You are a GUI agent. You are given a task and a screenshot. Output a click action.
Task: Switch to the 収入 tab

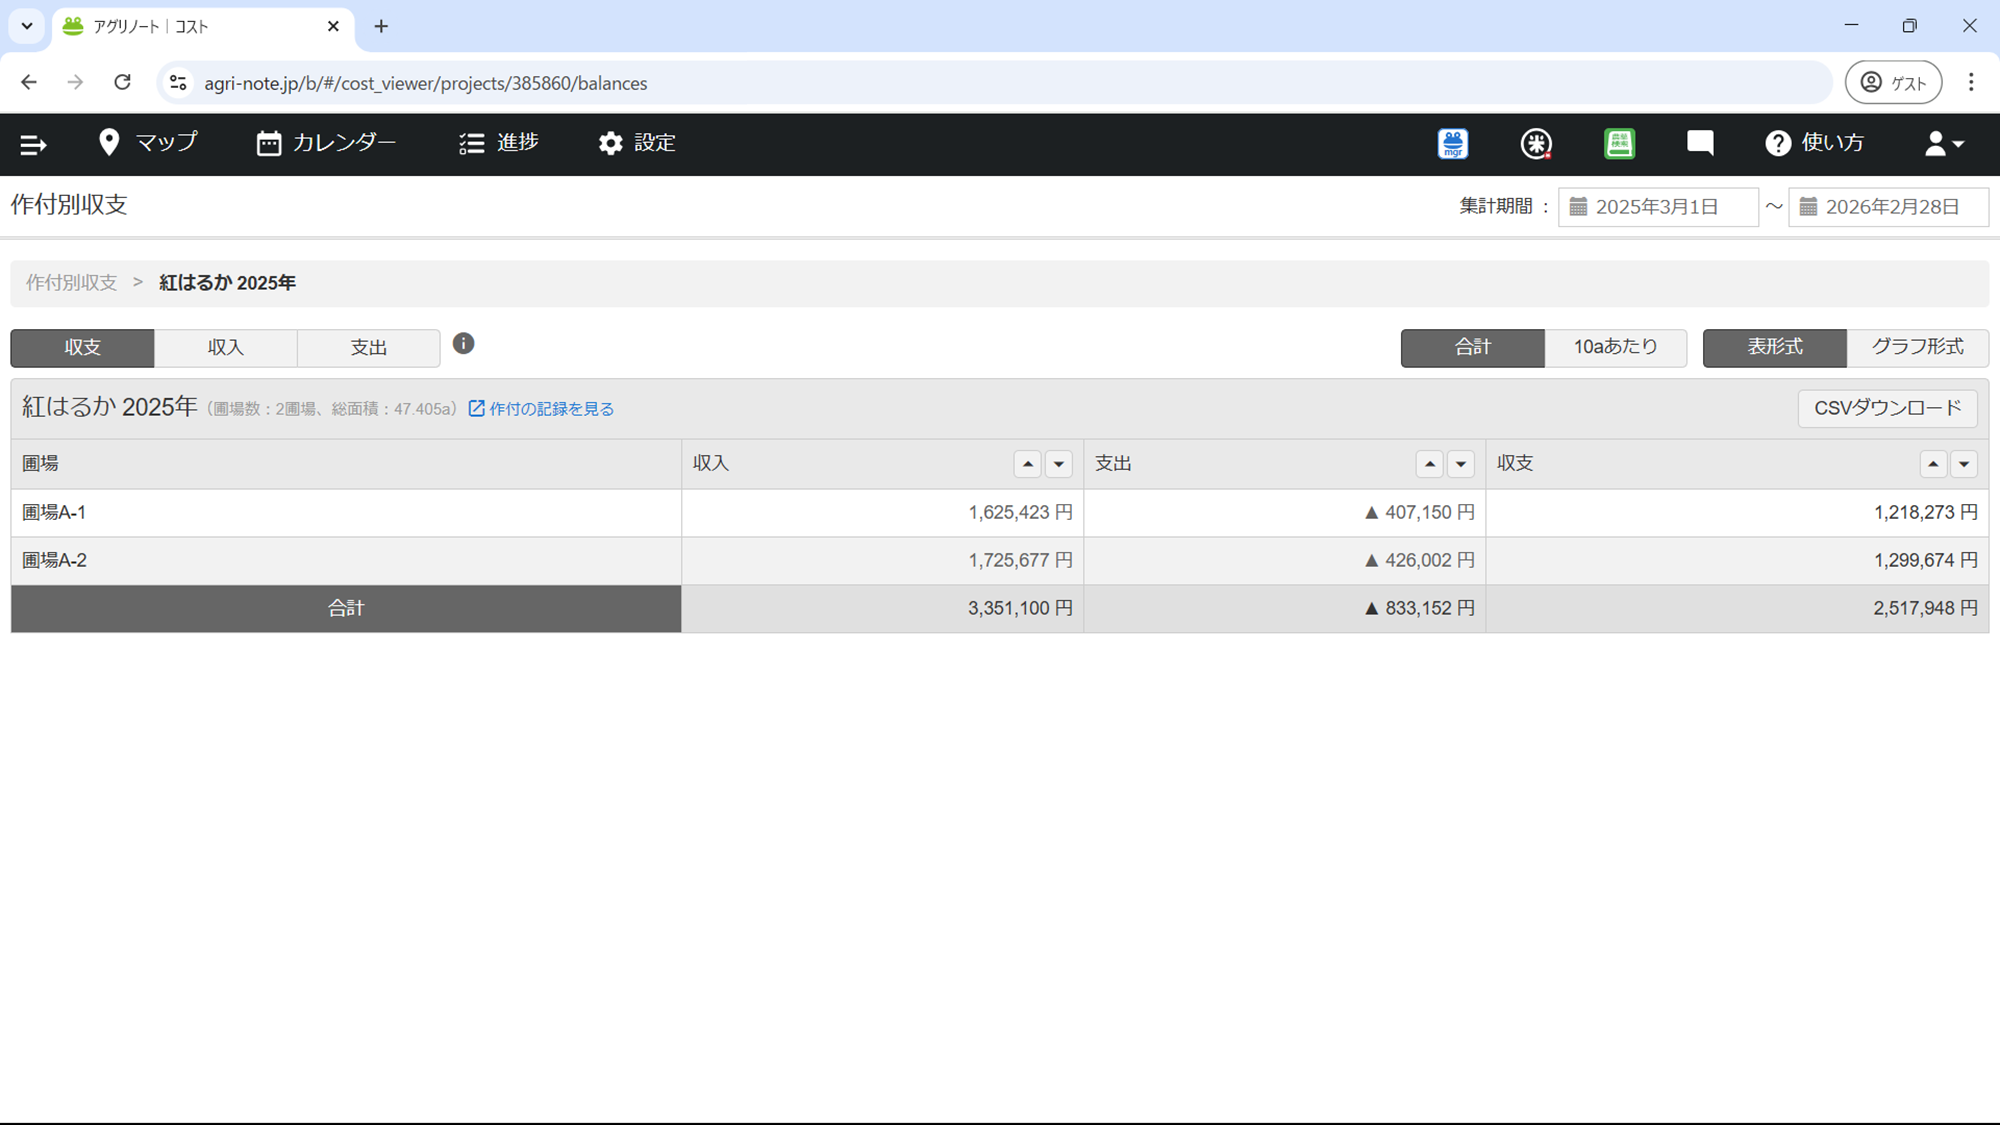tap(225, 348)
